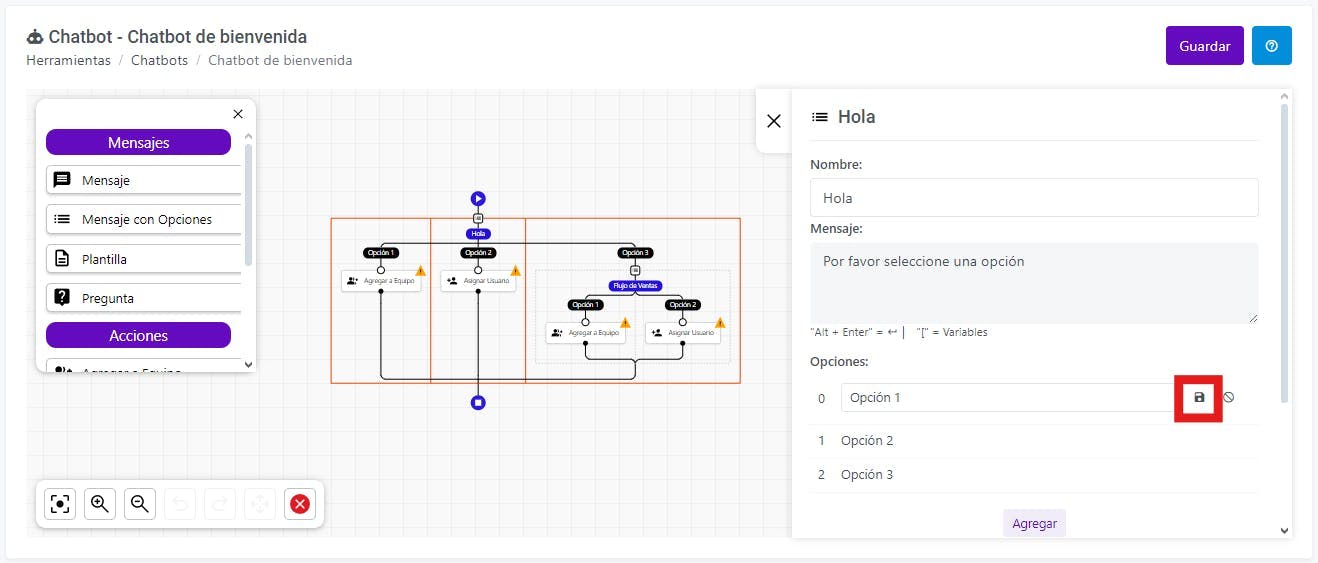Add a Mensaje con Opciones block
Viewport: 1318px width, 563px height.
click(x=144, y=220)
